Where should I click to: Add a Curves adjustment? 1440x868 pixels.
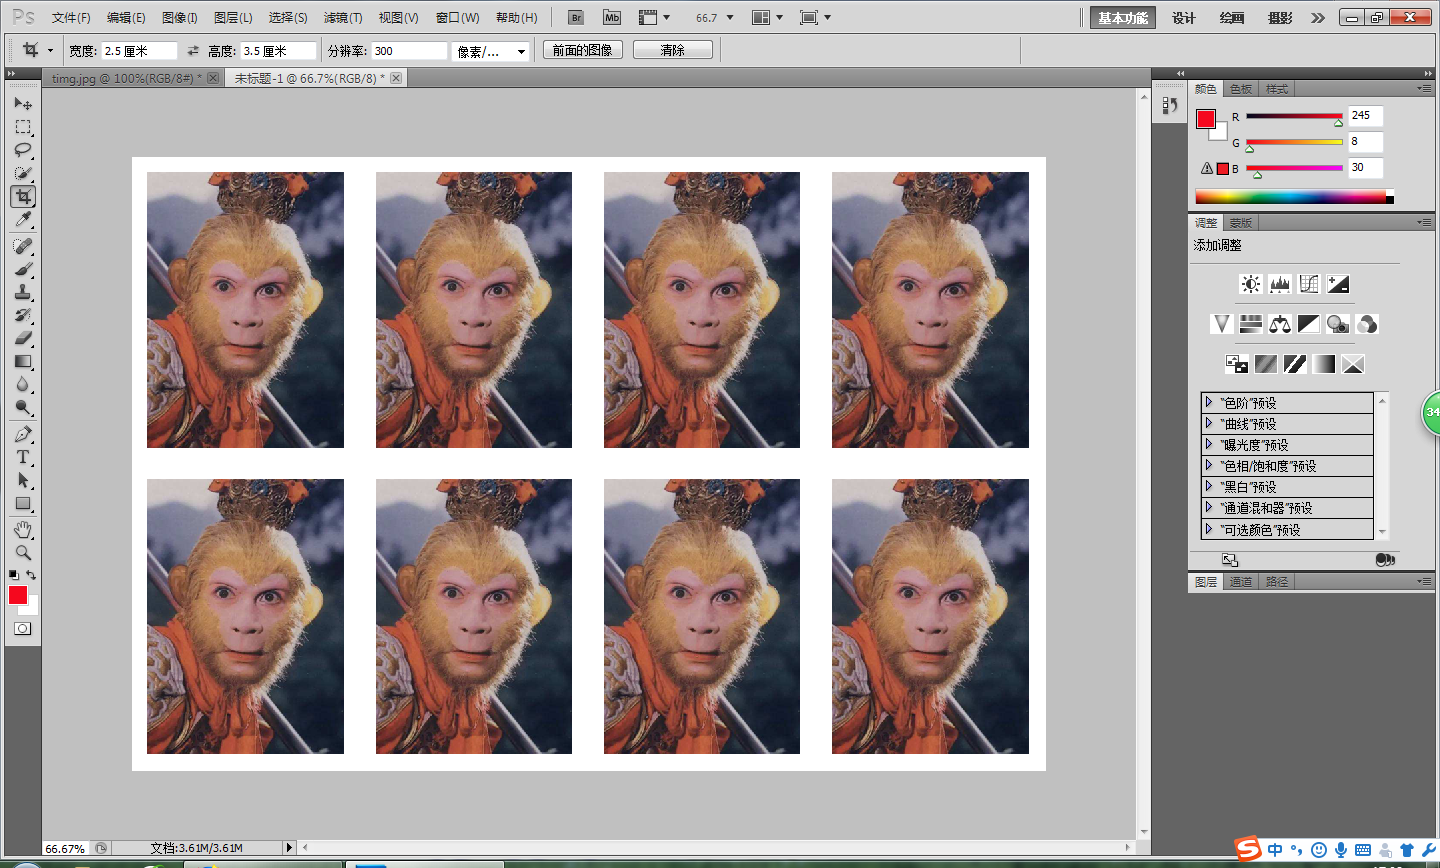[x=1308, y=284]
